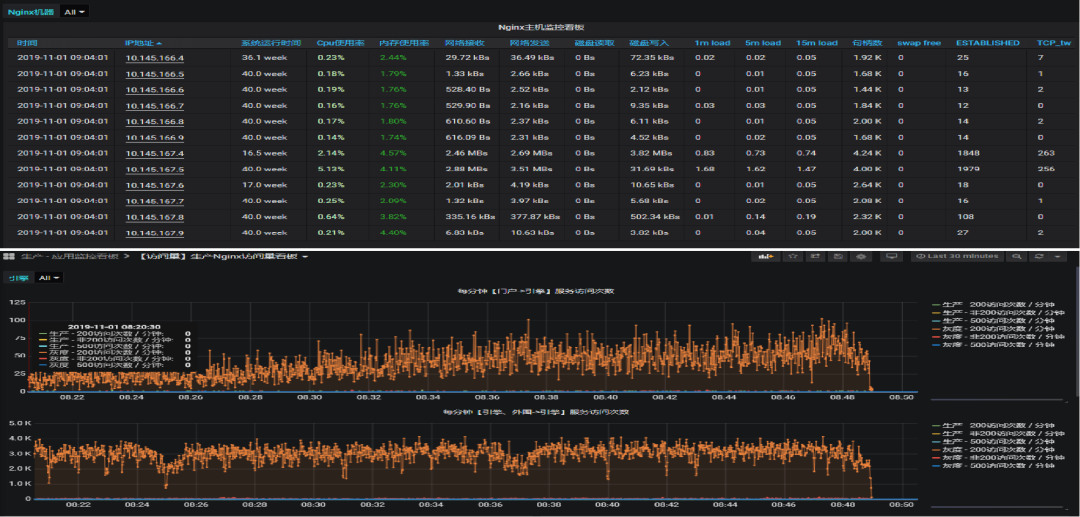Image resolution: width=1080 pixels, height=517 pixels.
Task: Sort table by ESTABLISHED column header
Action: (987, 43)
